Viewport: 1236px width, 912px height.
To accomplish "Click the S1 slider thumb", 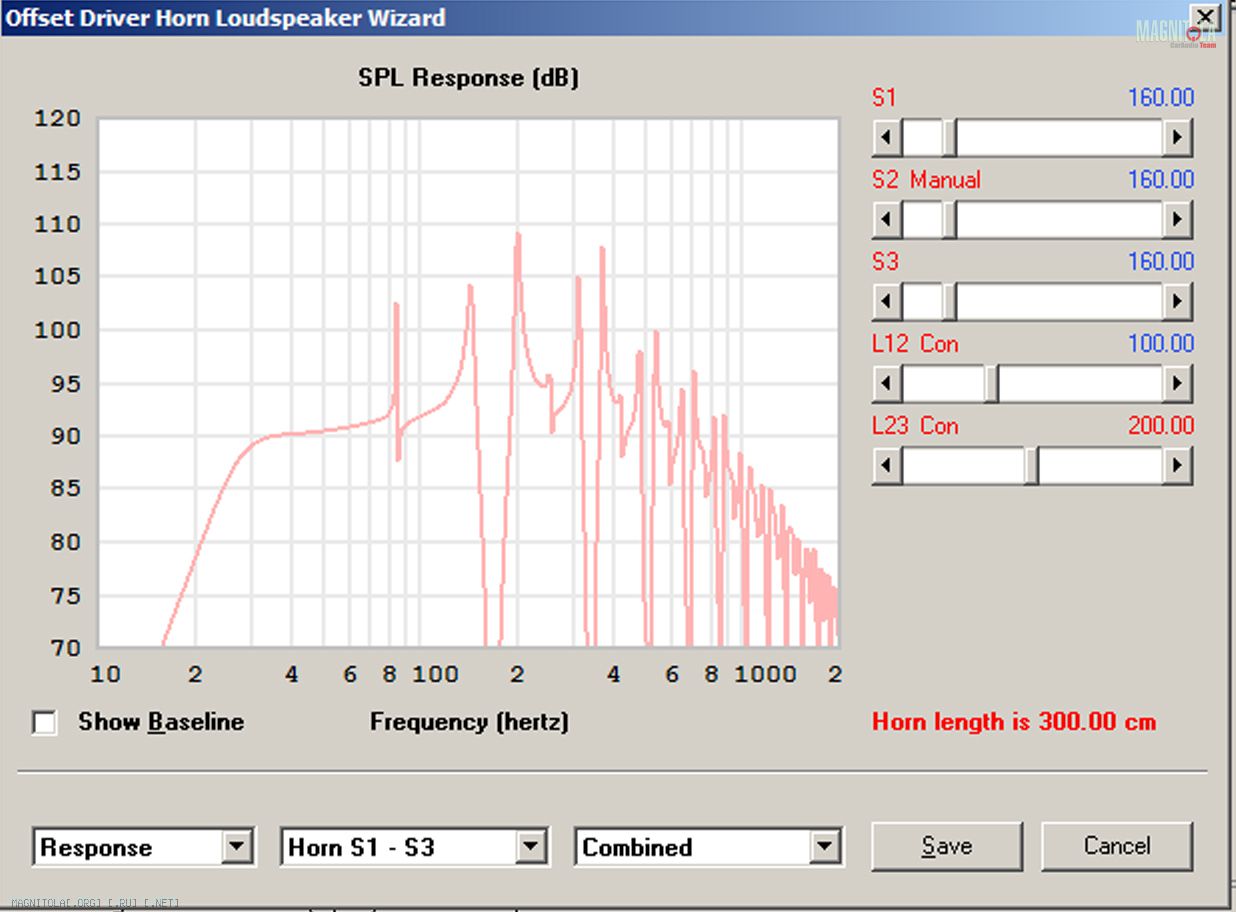I will coord(949,137).
